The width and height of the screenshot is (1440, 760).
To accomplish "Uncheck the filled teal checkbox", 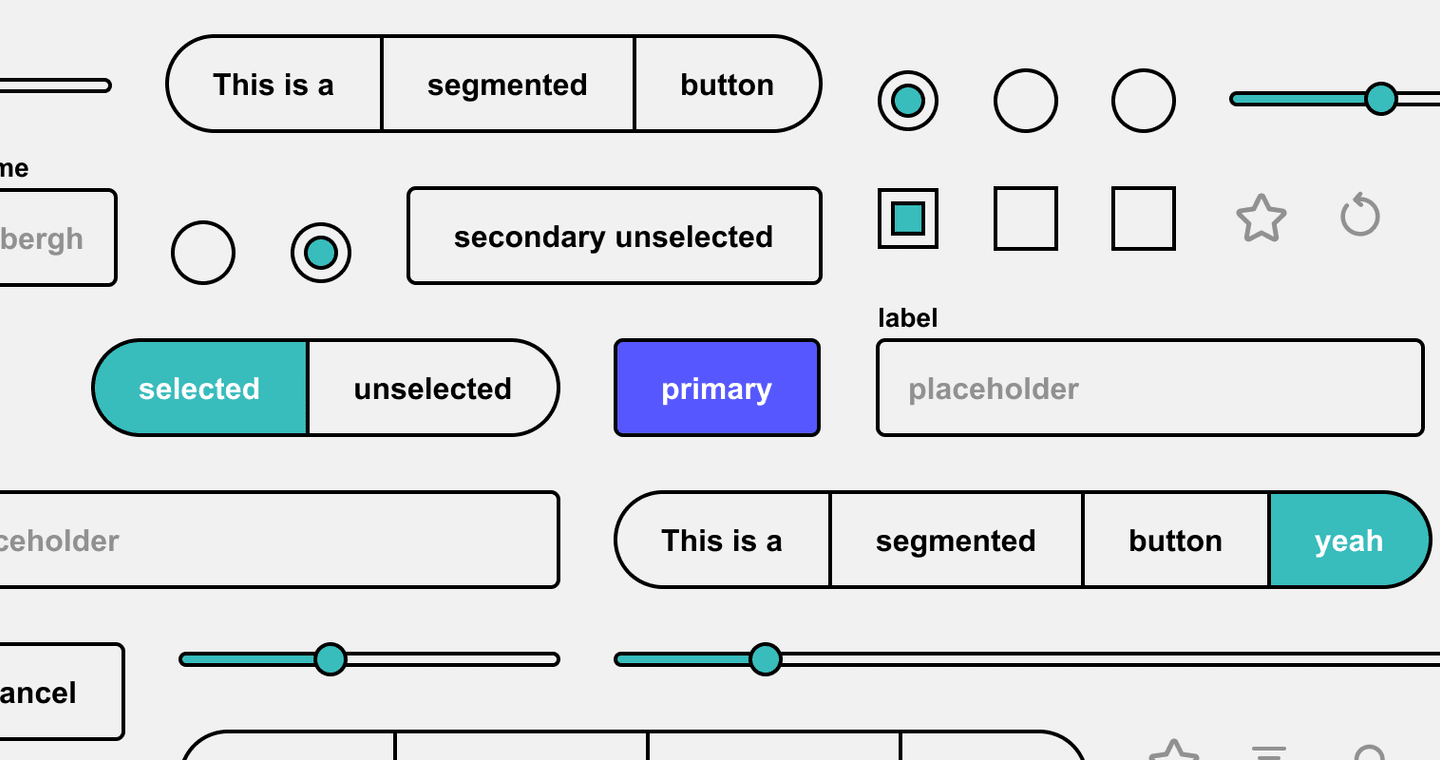I will (x=908, y=218).
